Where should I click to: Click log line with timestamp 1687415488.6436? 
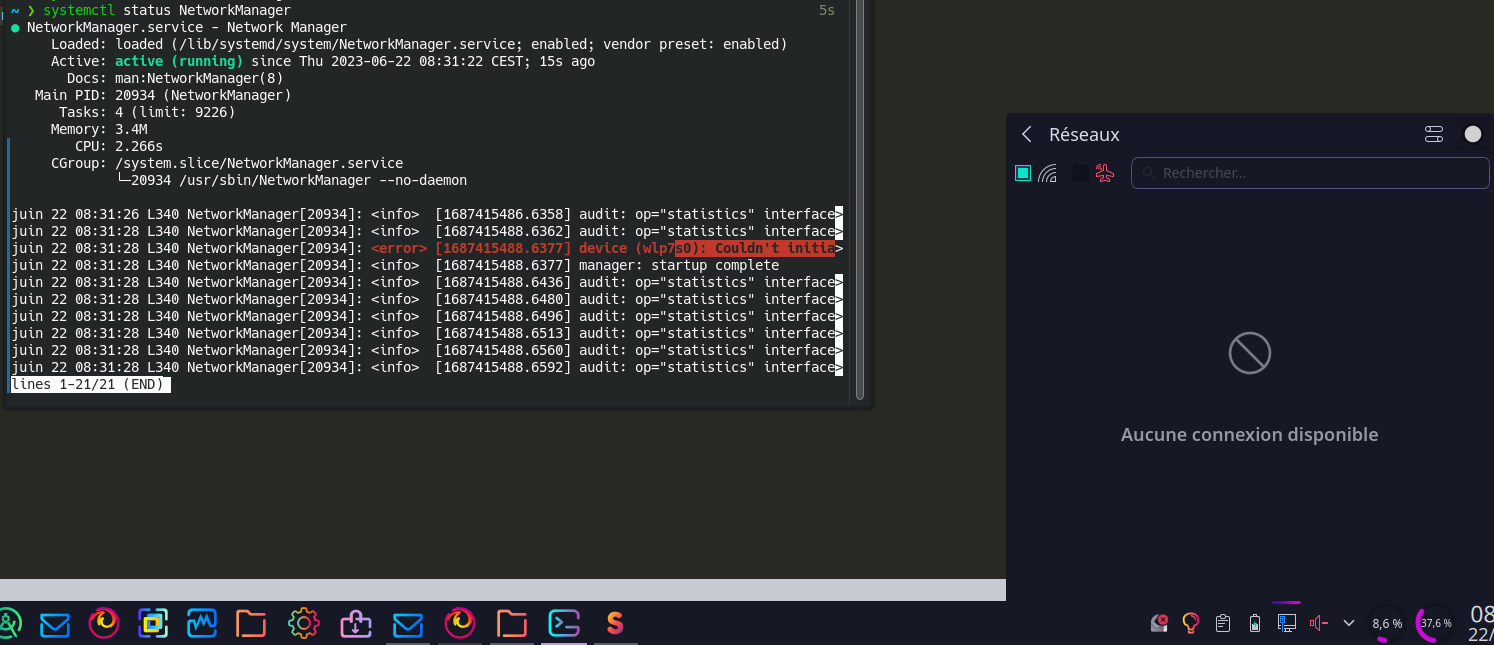[427, 282]
